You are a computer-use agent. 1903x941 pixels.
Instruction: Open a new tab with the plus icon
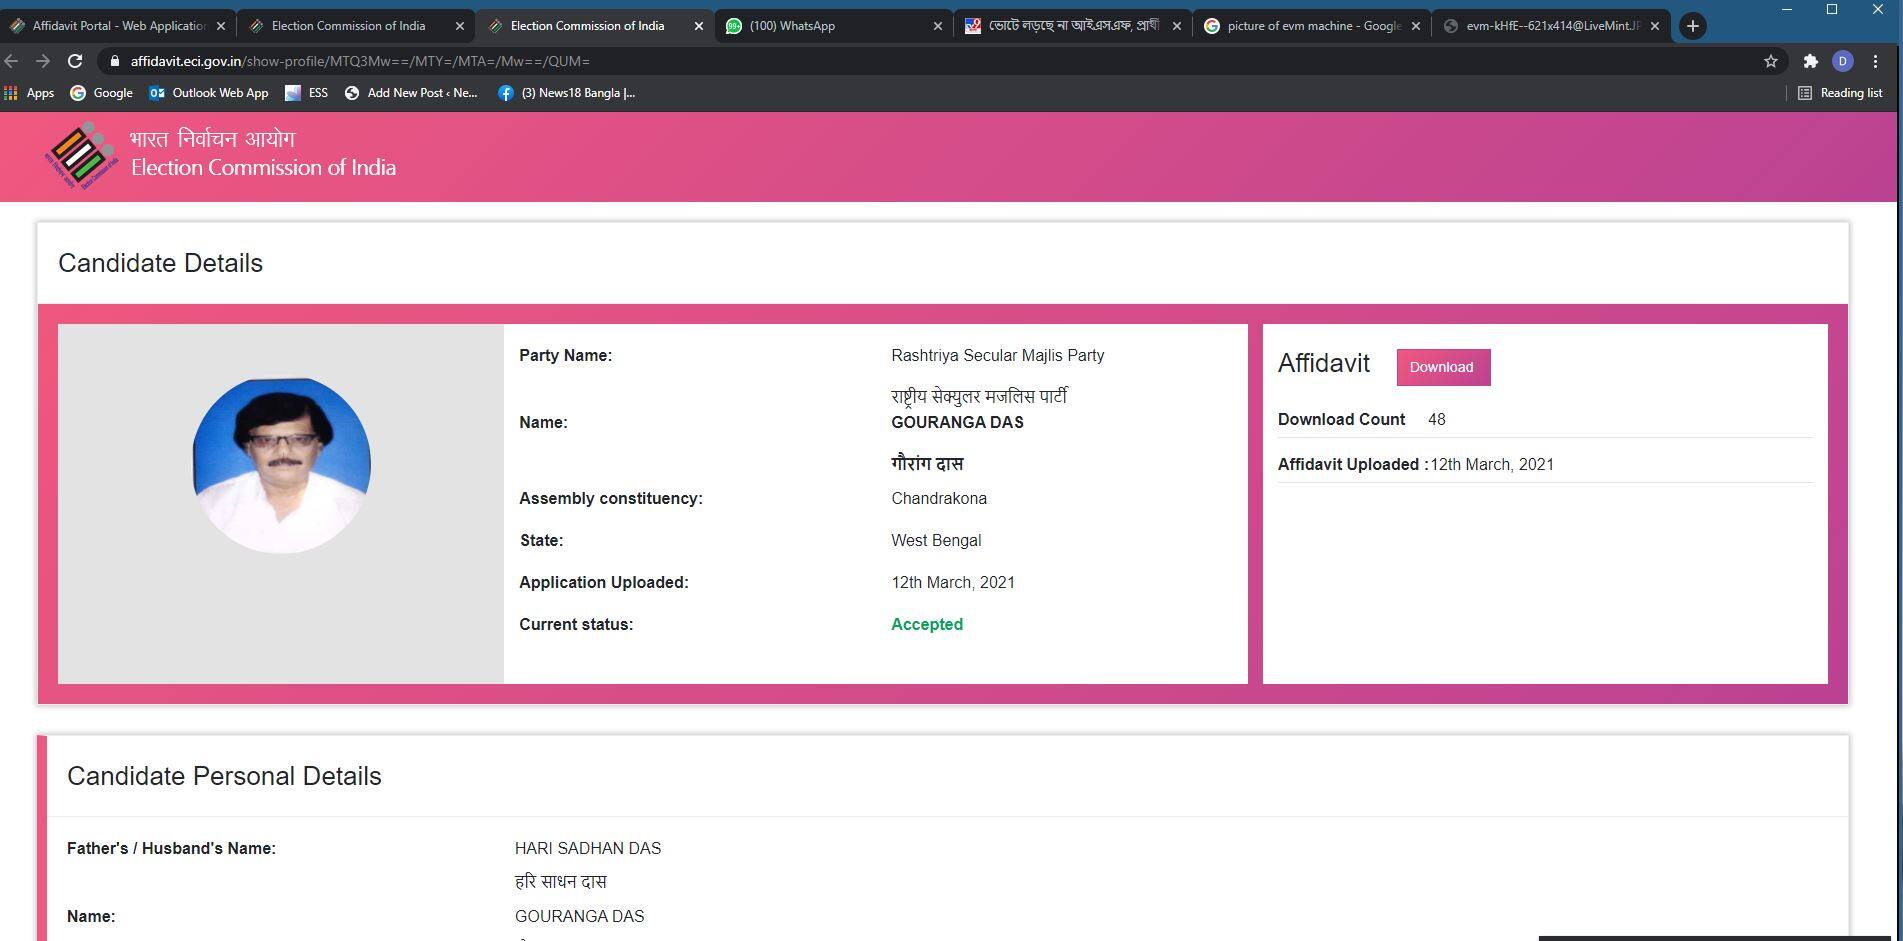(1692, 26)
